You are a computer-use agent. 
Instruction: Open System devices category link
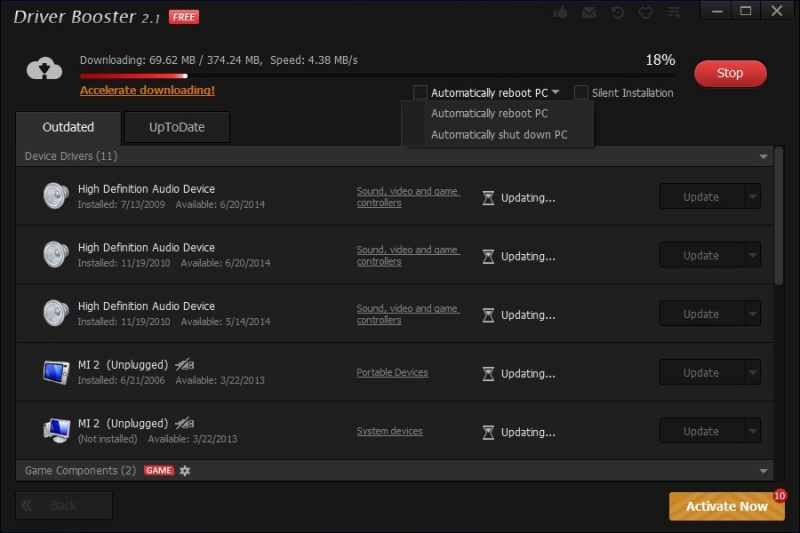pyautogui.click(x=389, y=431)
